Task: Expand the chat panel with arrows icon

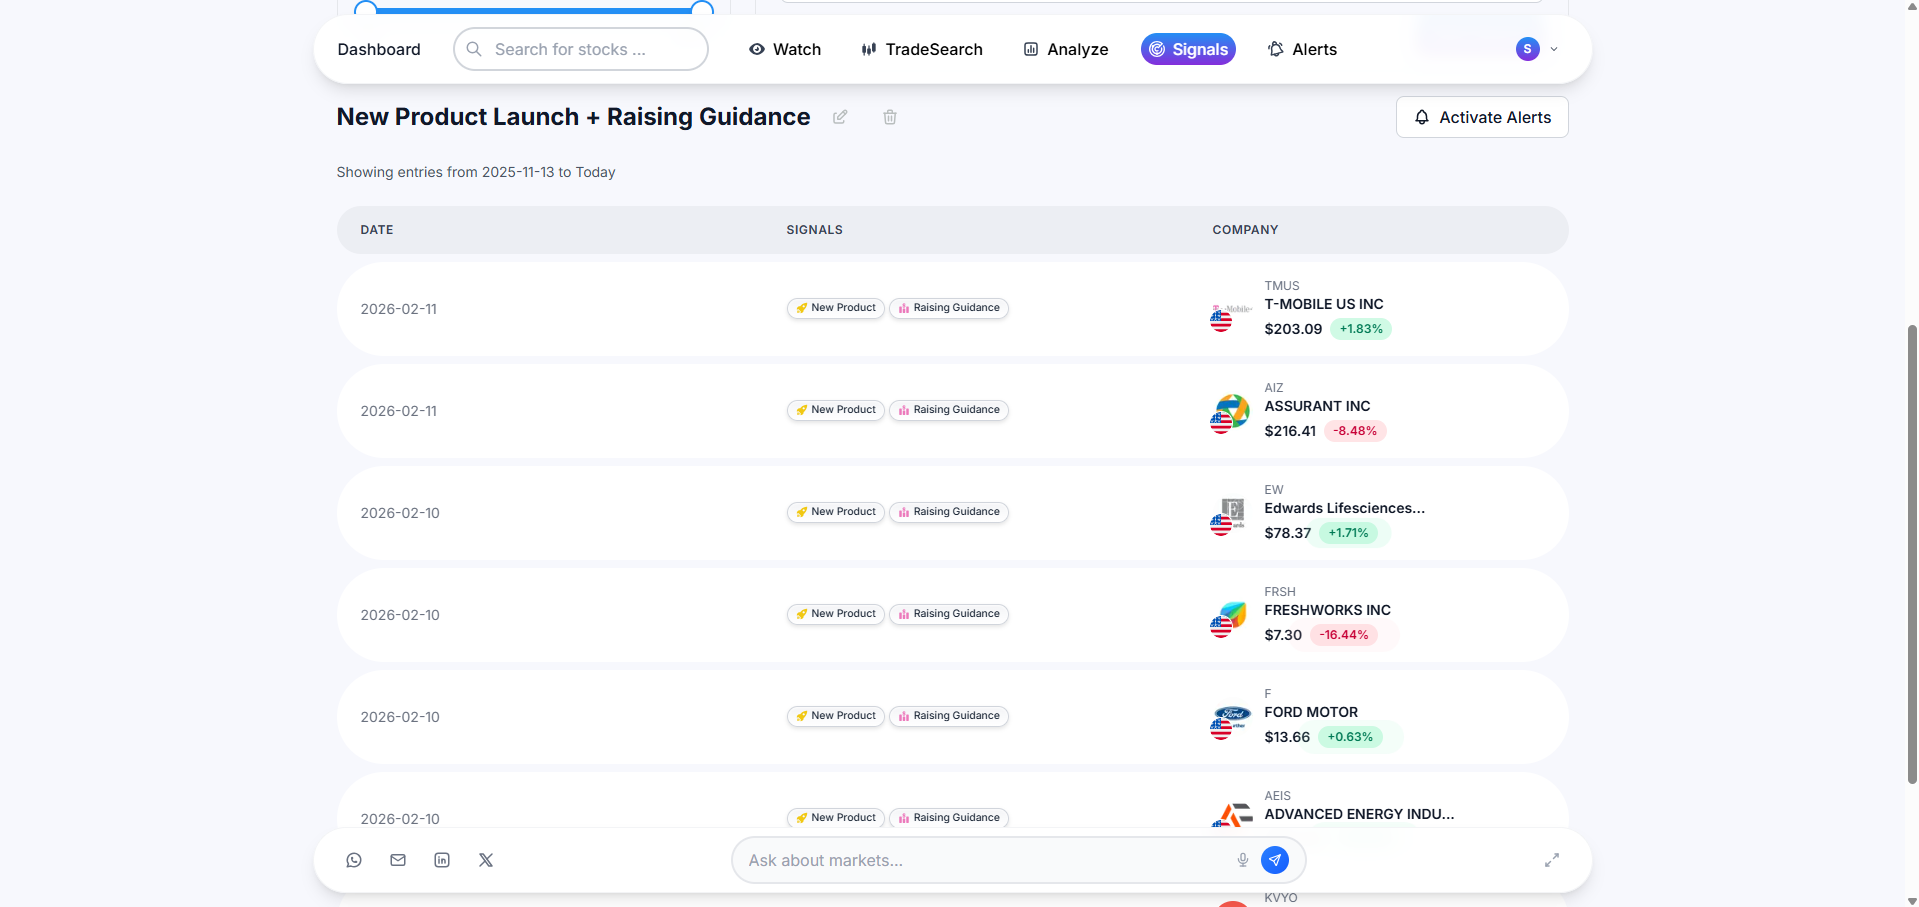Action: pyautogui.click(x=1552, y=860)
